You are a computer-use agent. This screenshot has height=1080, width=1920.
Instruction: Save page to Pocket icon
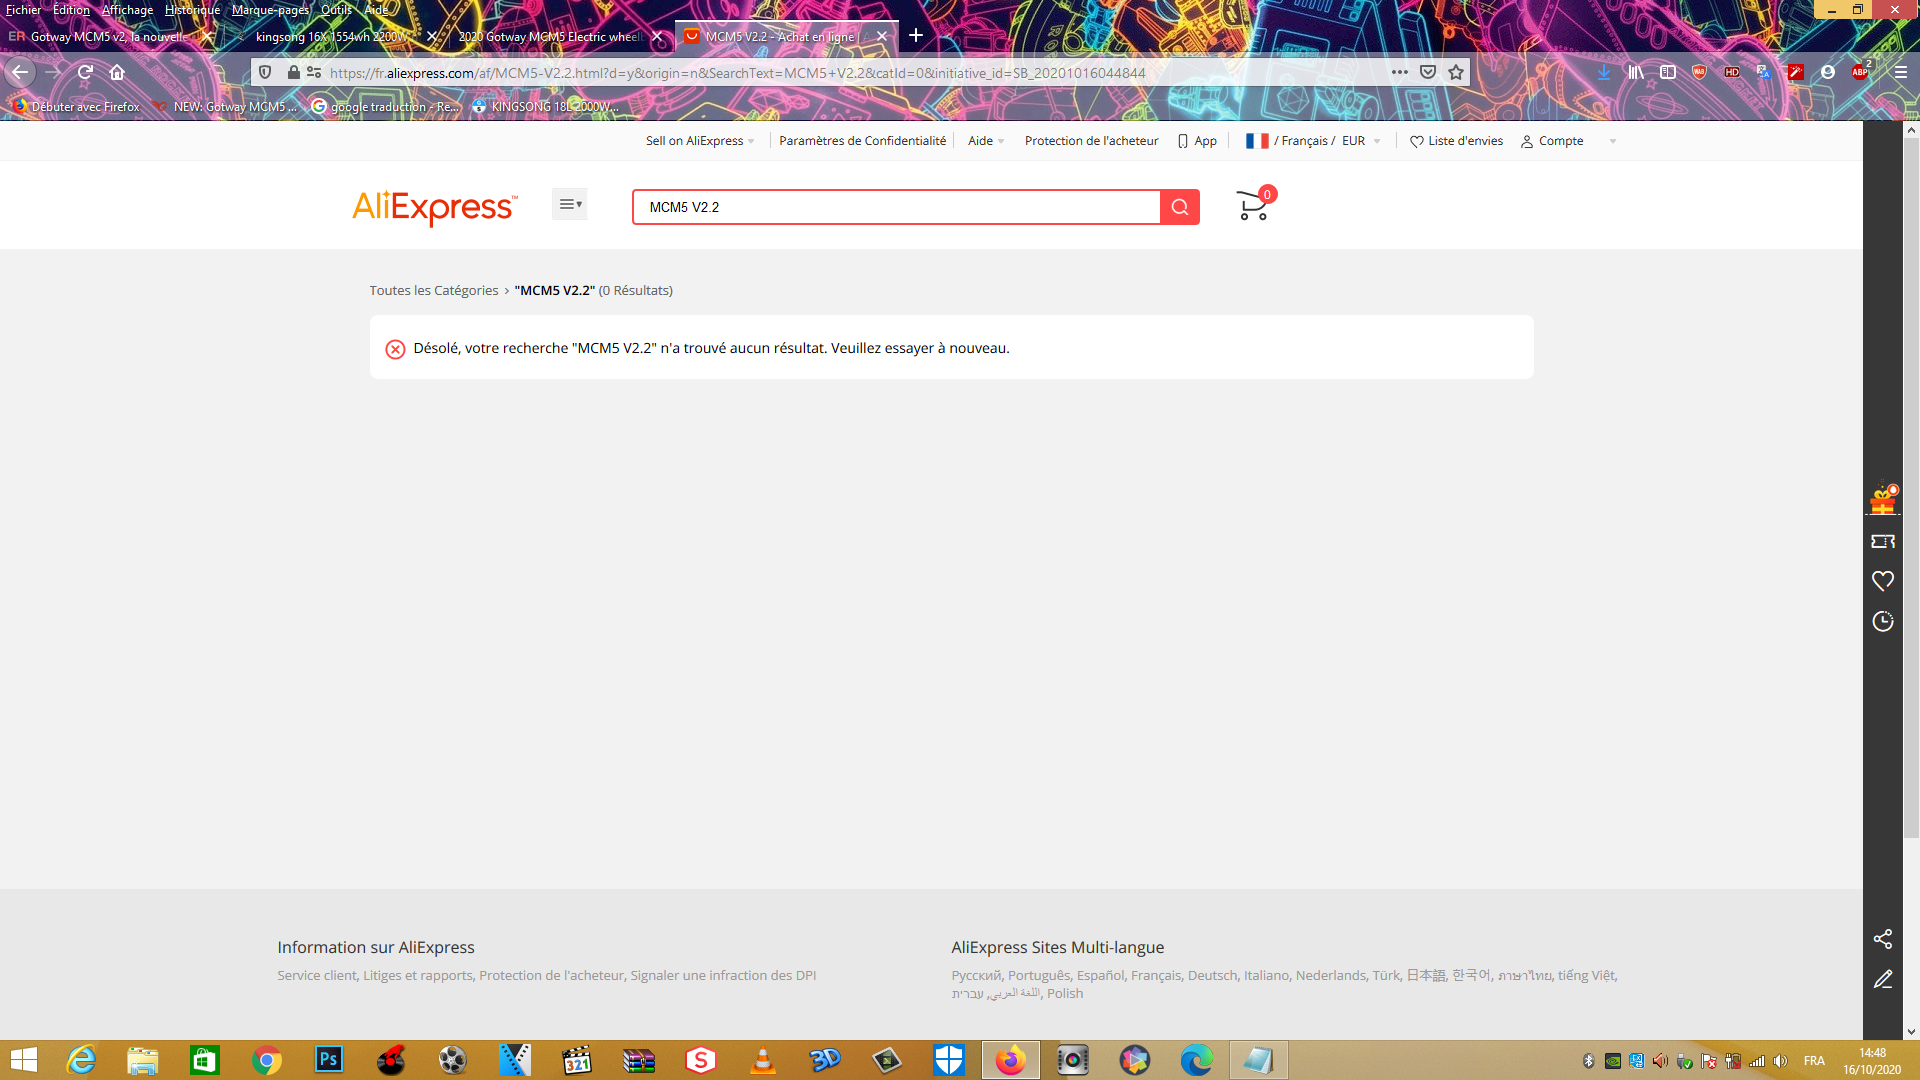pyautogui.click(x=1428, y=72)
